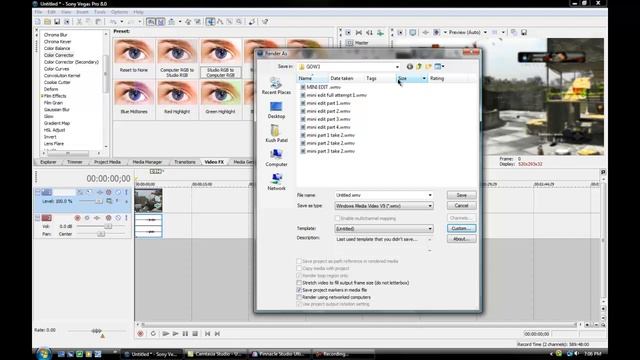This screenshot has width=640, height=360.
Task: Select the Normal Edit tool icon
Action: [x=210, y=22]
